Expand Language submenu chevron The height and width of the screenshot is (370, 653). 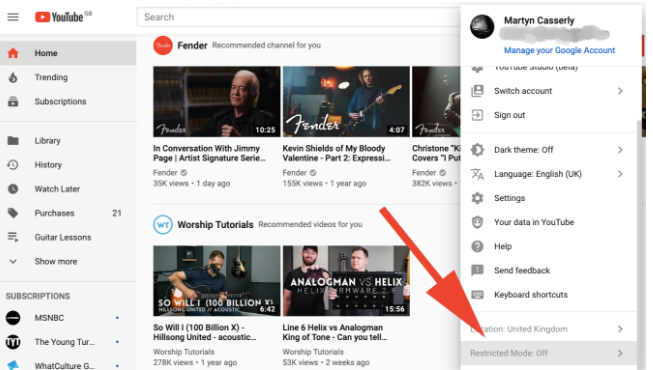coord(621,174)
